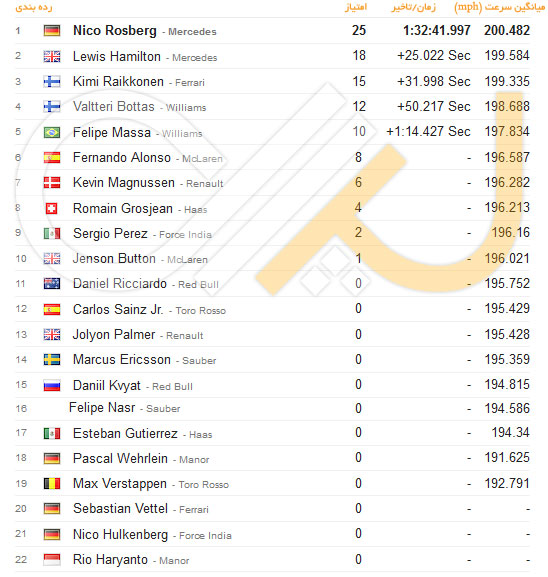Click the Swiss flag next to Romain Grosjean
Viewport: 548px width, 577px height.
52,209
